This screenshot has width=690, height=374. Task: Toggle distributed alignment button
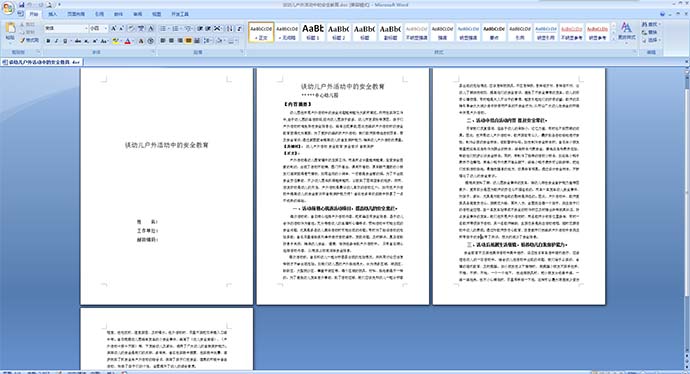click(x=197, y=41)
